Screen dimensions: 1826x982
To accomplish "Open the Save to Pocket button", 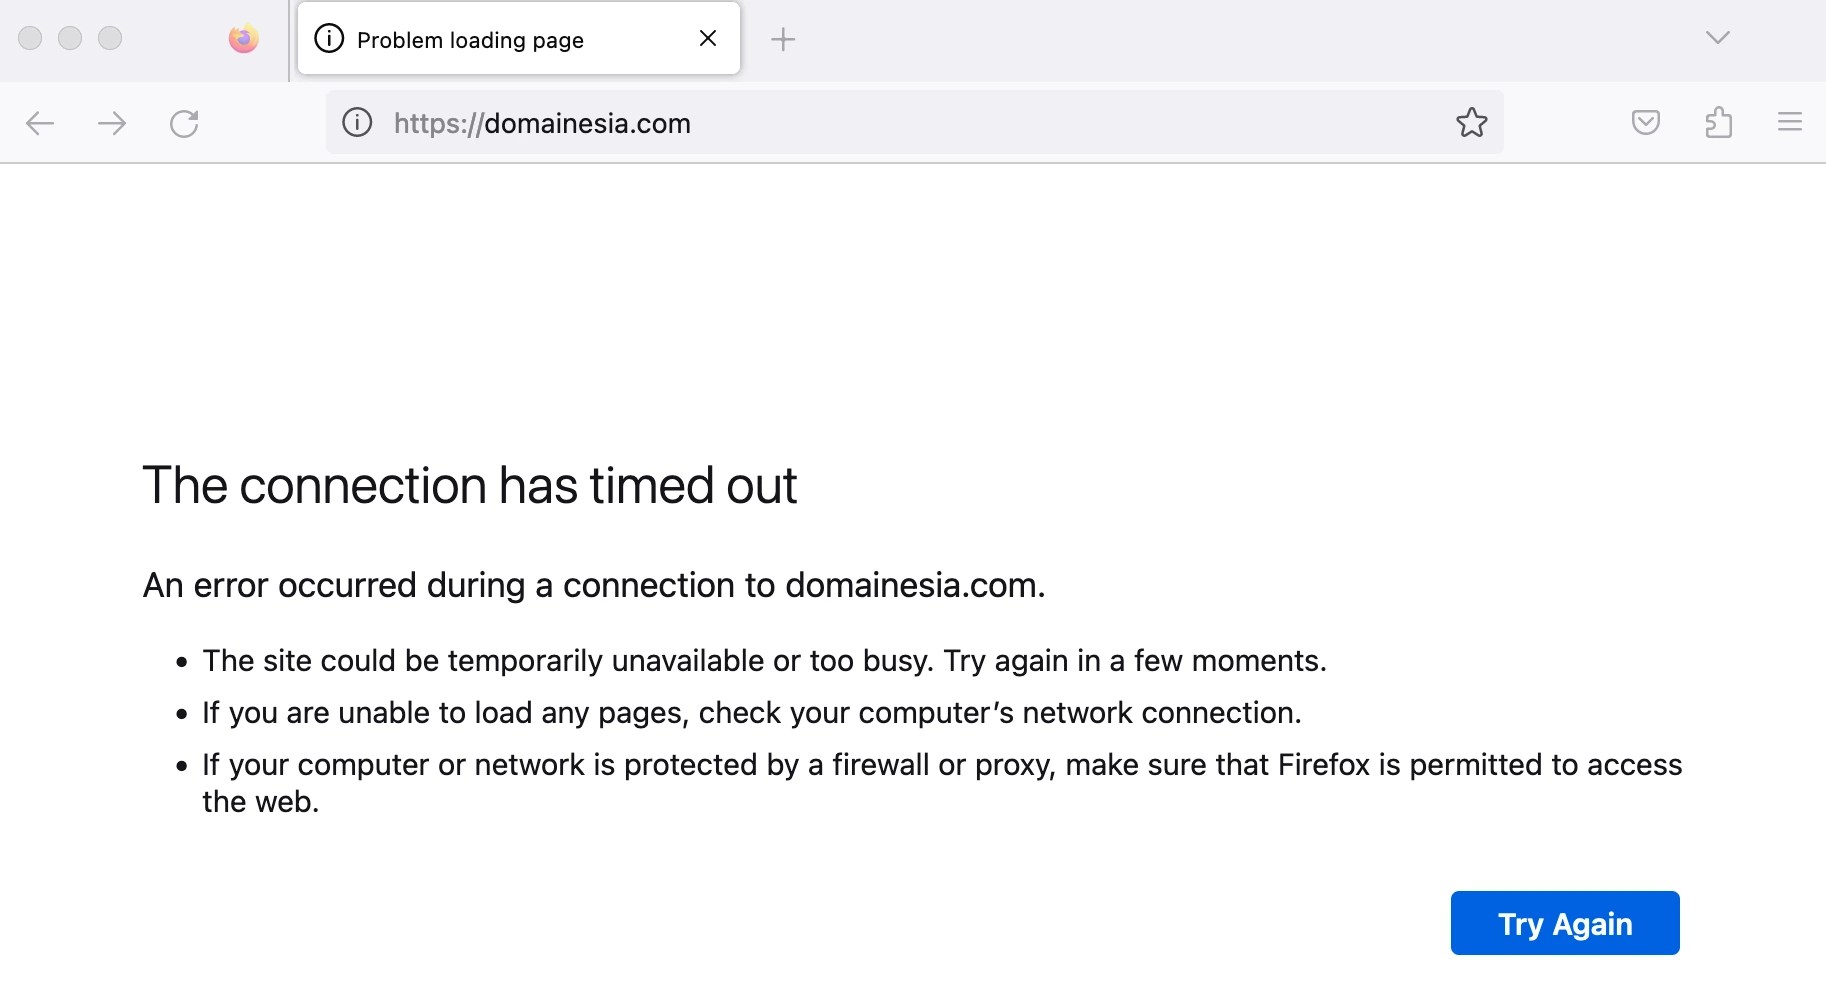I will [1645, 123].
